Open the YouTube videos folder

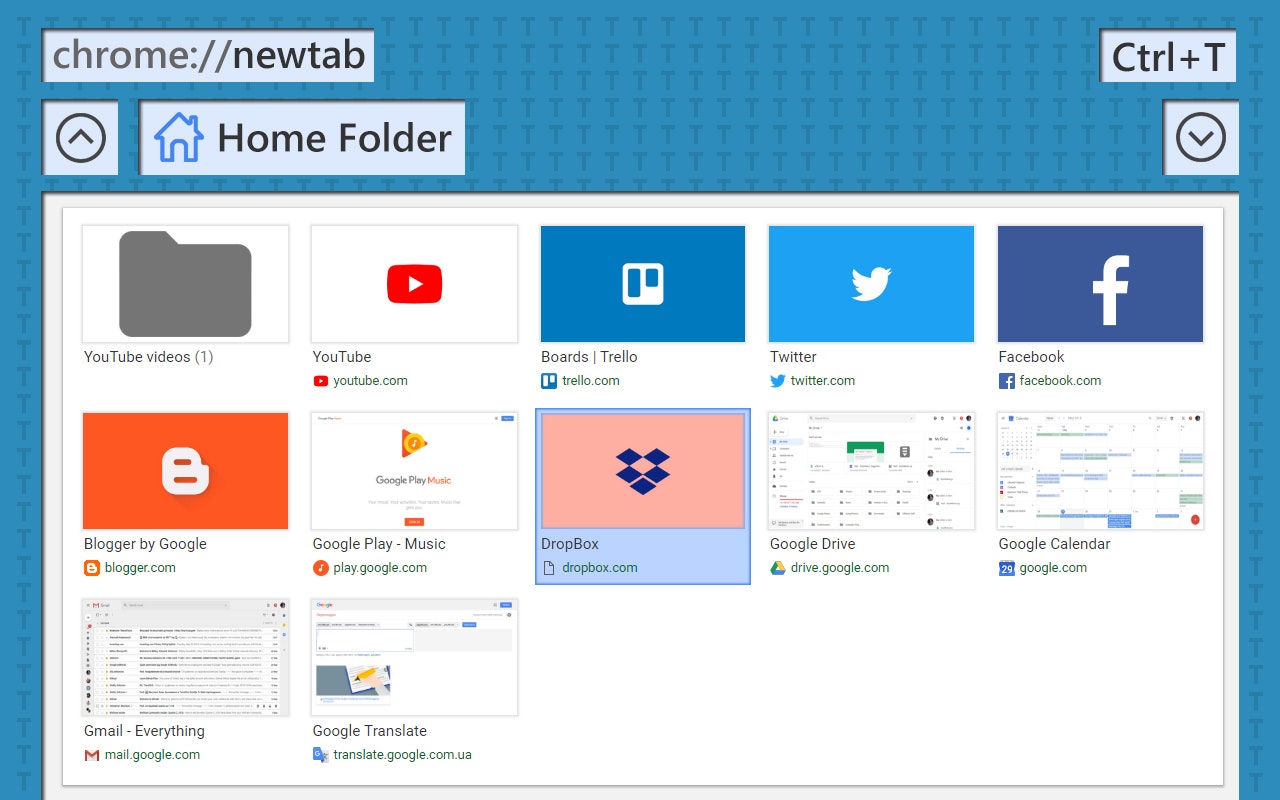coord(185,283)
